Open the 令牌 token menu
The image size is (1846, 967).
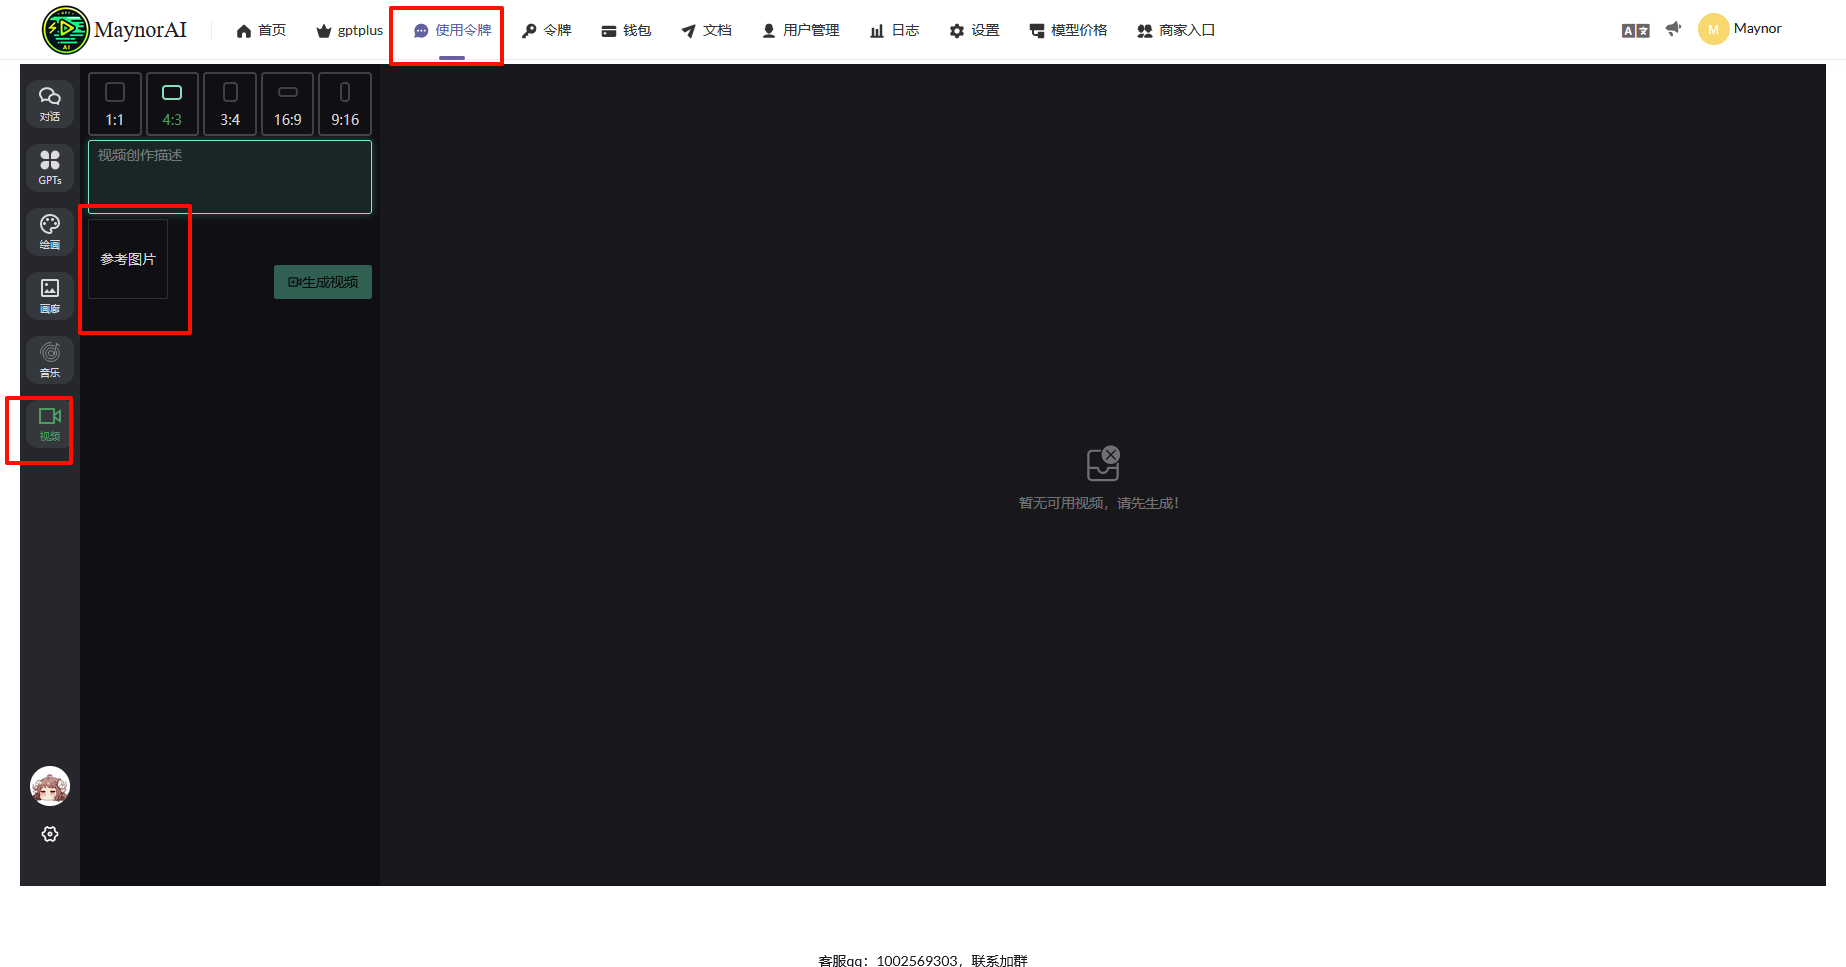pyautogui.click(x=547, y=31)
